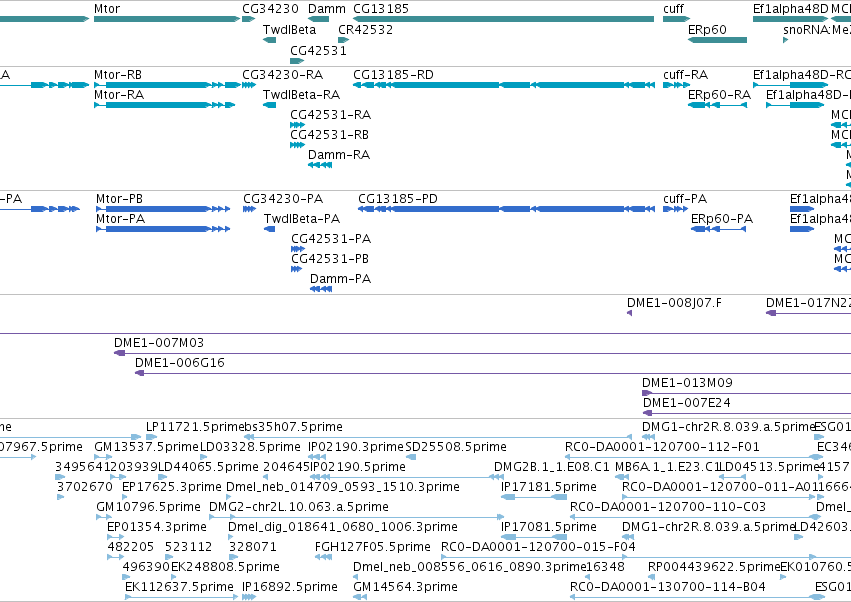The width and height of the screenshot is (851, 602).
Task: Click the TwdlBeta-PA label
Action: coord(302,219)
